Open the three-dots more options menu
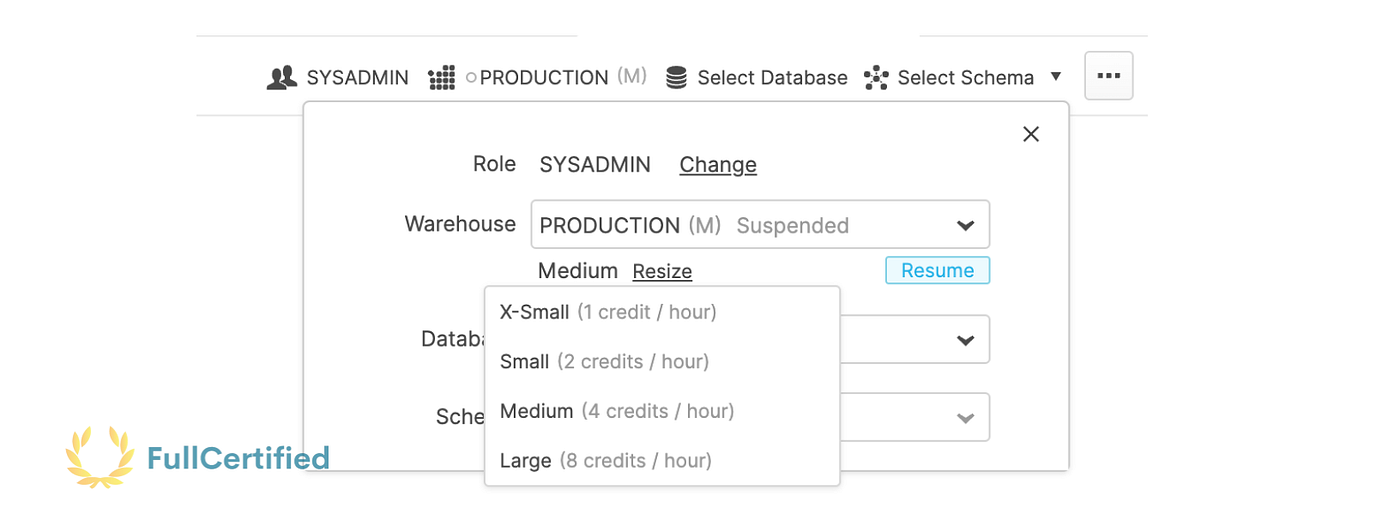1400x515 pixels. pos(1108,76)
